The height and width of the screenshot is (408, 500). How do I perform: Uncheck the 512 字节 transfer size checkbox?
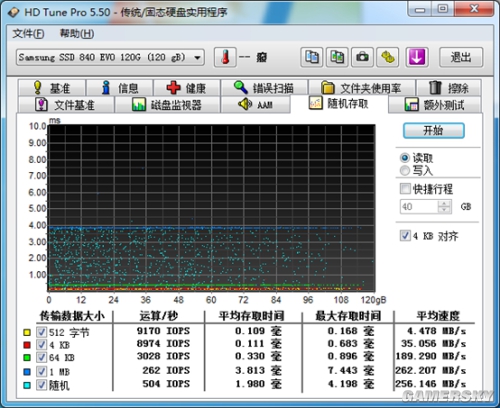click(x=41, y=332)
